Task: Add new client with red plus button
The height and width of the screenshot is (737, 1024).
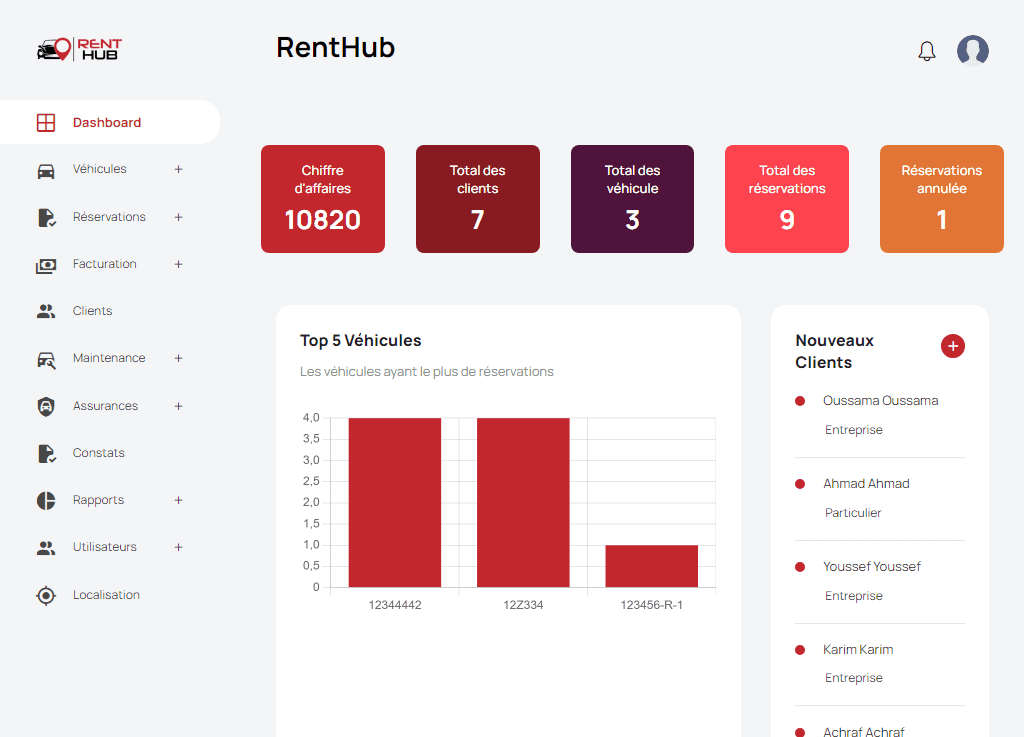Action: pos(952,346)
